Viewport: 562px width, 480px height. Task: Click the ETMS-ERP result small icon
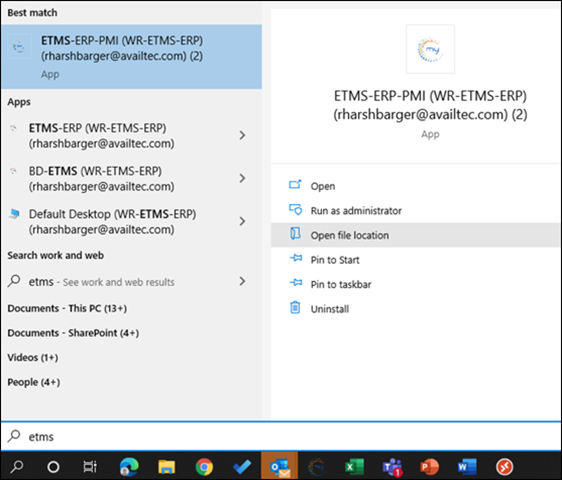coord(14,128)
